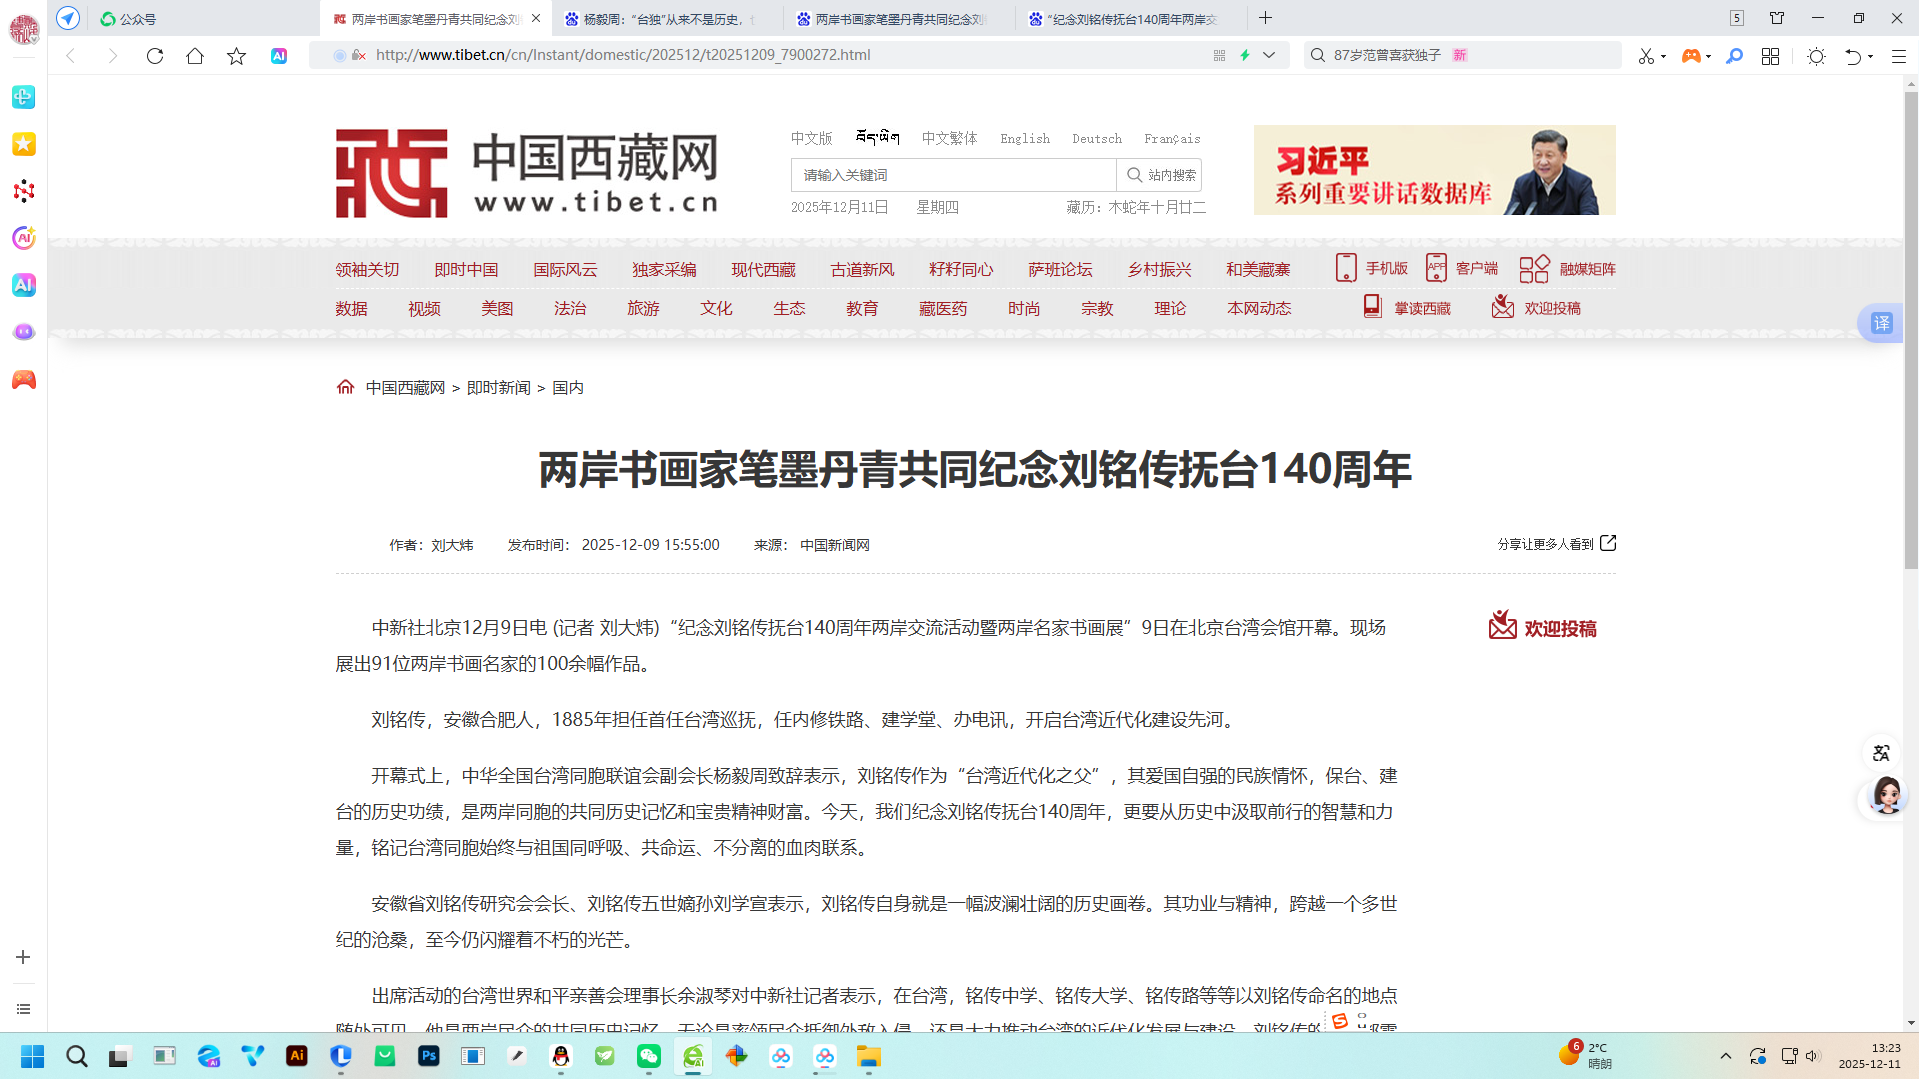Open the translate floating button
Image resolution: width=1919 pixels, height=1079 pixels.
(1881, 323)
